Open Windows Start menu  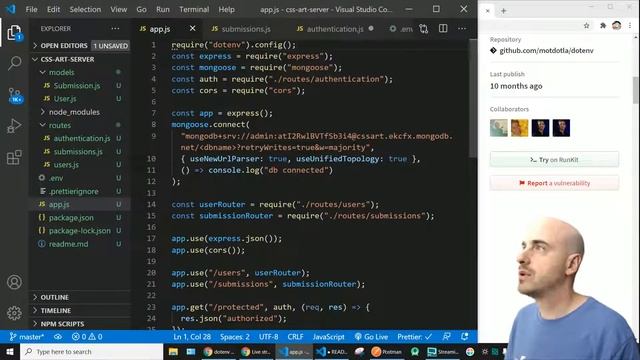9,351
